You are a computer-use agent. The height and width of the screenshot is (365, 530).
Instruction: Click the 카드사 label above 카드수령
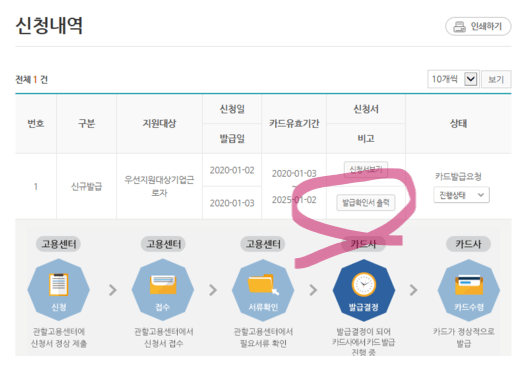click(468, 244)
